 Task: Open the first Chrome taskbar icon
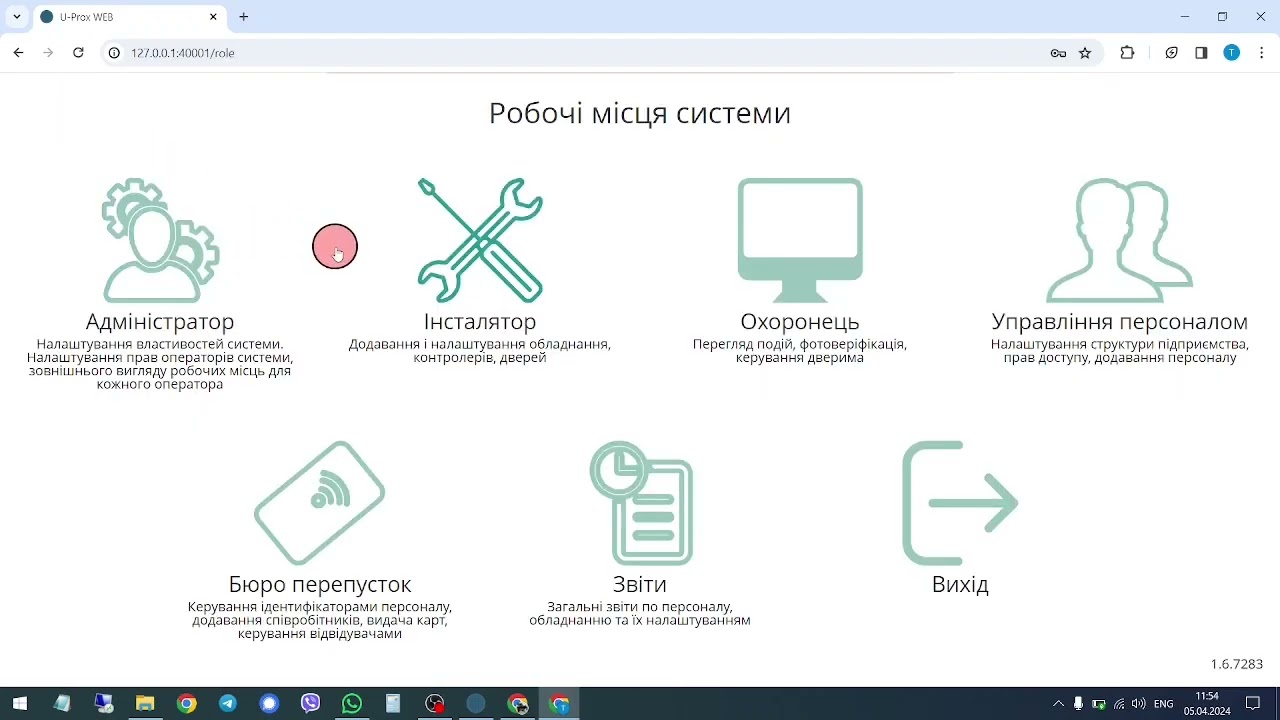click(x=186, y=704)
